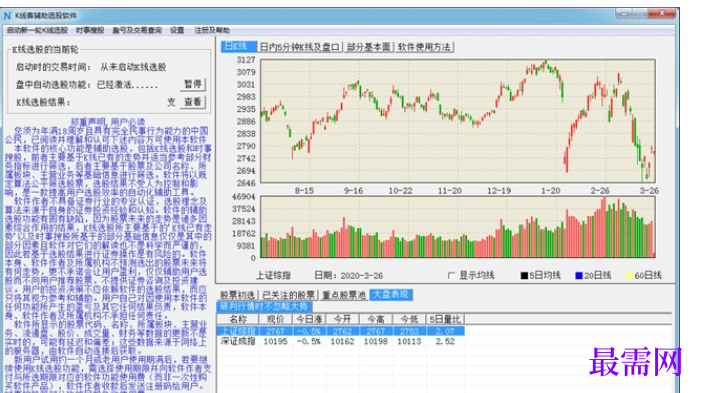
Task: Click the 名称 column header
Action: [x=238, y=319]
